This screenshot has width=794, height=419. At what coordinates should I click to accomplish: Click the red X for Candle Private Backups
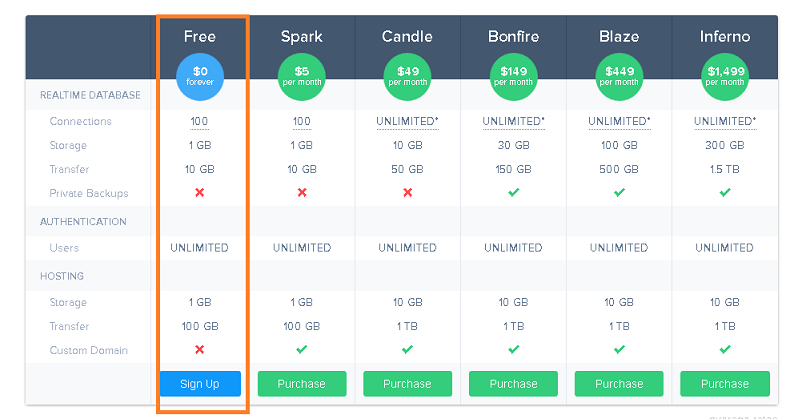[x=408, y=193]
